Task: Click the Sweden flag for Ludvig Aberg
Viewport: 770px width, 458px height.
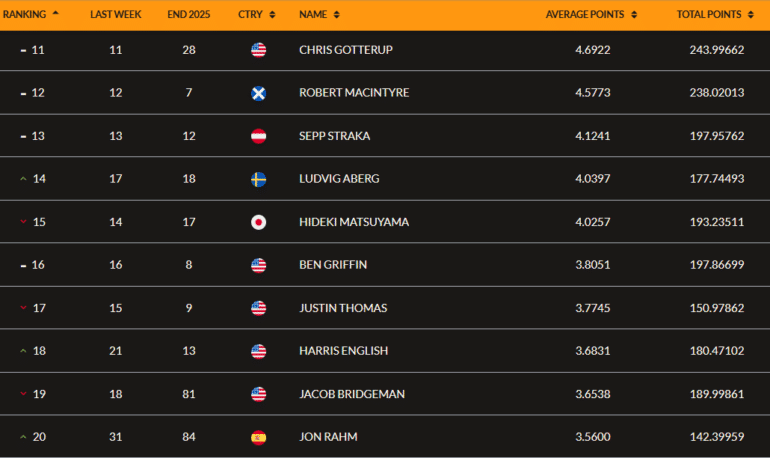Action: click(x=258, y=179)
